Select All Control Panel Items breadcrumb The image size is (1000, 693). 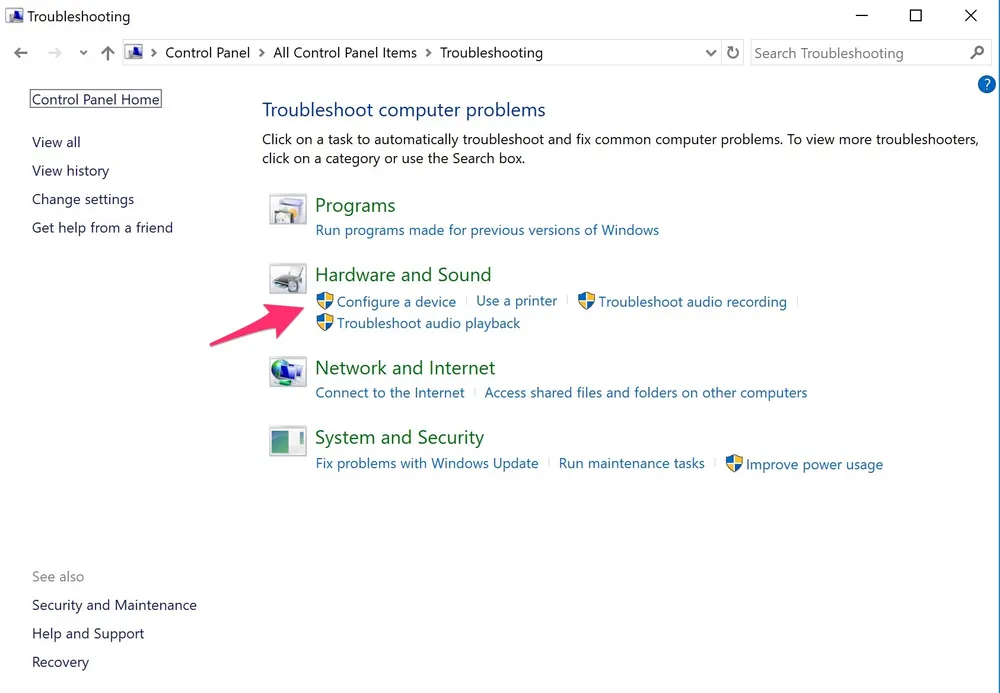point(345,53)
